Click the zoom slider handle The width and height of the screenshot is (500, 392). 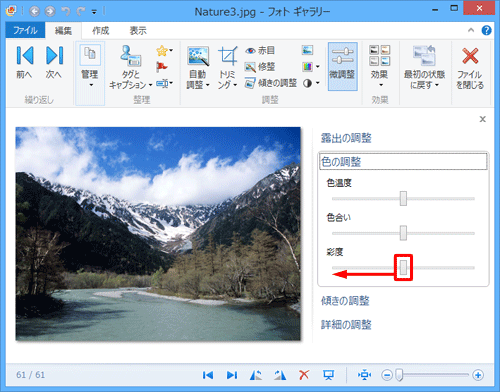click(x=399, y=375)
